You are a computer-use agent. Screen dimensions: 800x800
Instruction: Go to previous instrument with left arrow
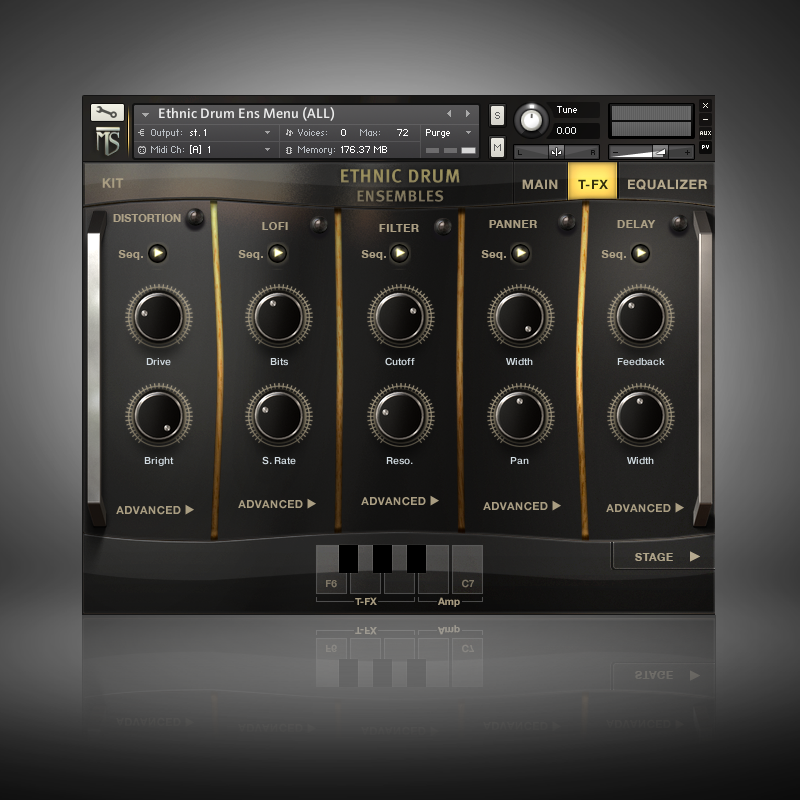[x=449, y=114]
